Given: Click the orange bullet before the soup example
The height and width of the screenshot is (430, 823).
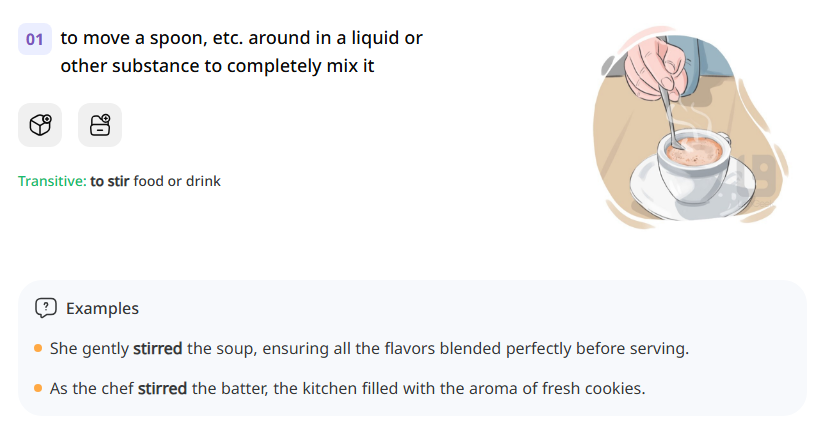Looking at the screenshot, I should (38, 349).
